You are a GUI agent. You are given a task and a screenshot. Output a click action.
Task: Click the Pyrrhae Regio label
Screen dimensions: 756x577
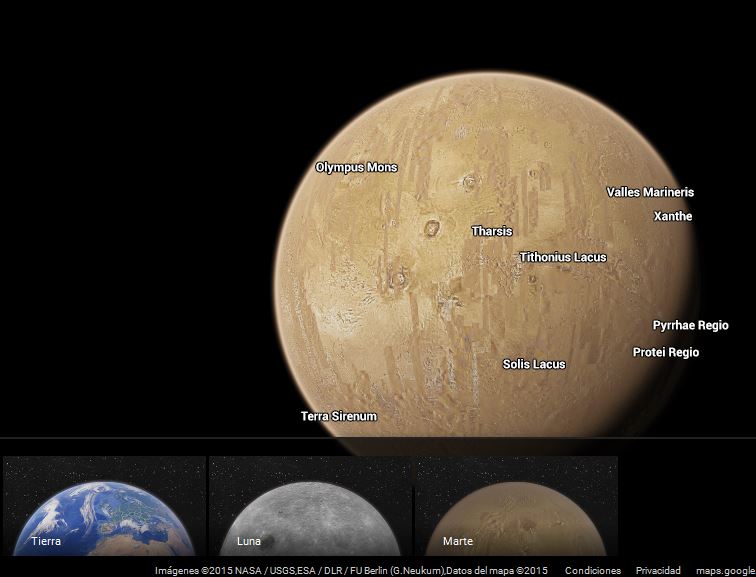(690, 325)
